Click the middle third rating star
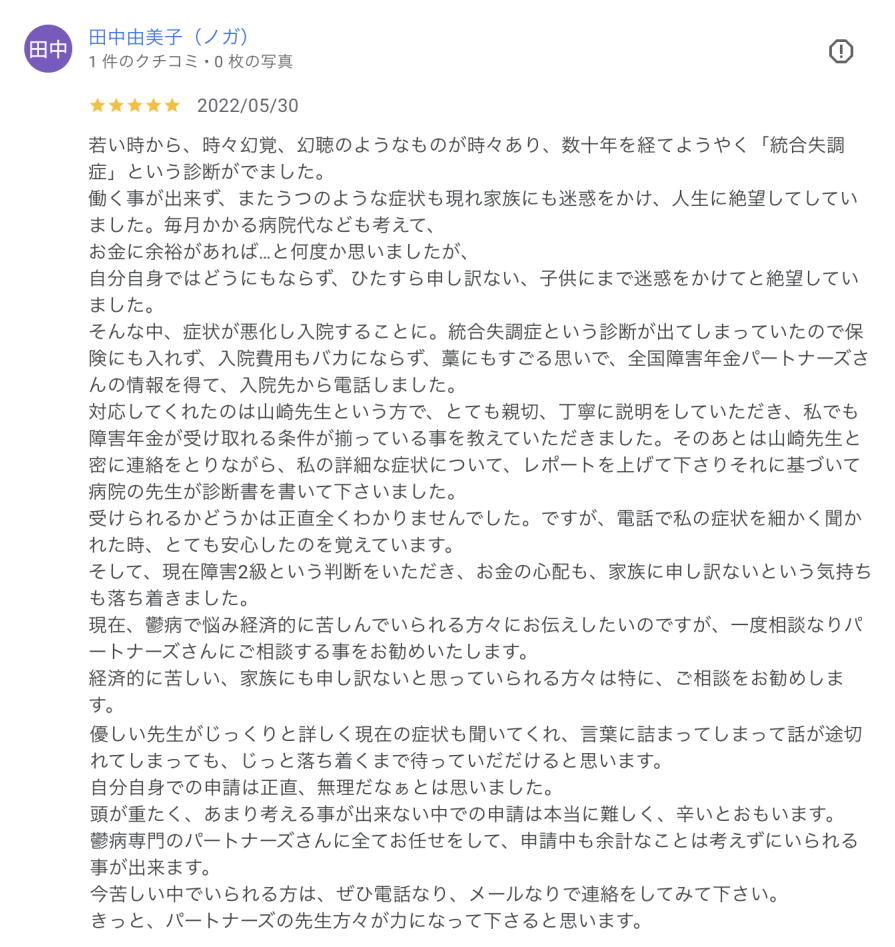 tap(135, 106)
